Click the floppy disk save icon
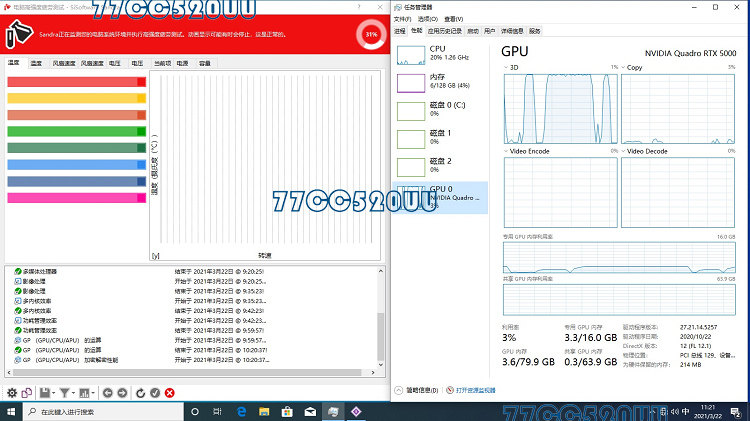This screenshot has width=750, height=421. click(x=44, y=393)
